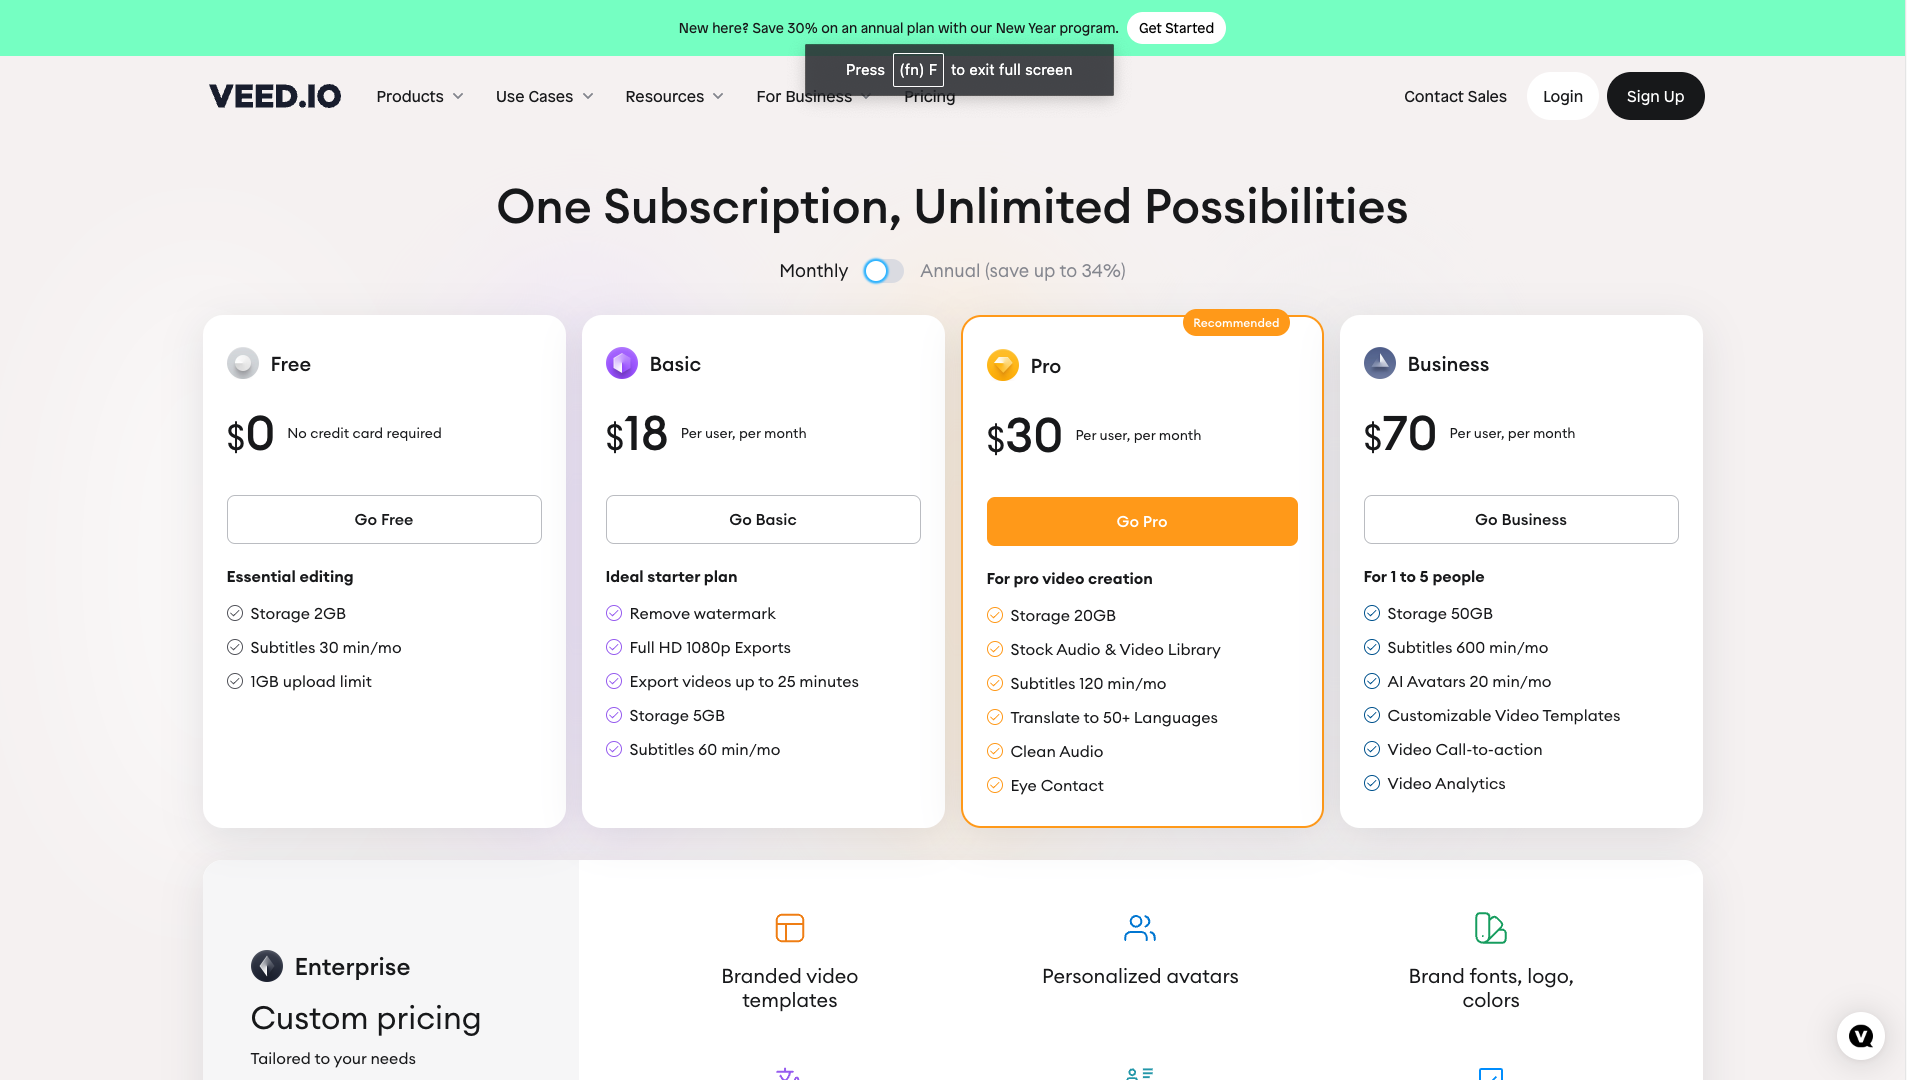Click the orange Go Pro button
Screen dimensions: 1907x1080
[1142, 521]
